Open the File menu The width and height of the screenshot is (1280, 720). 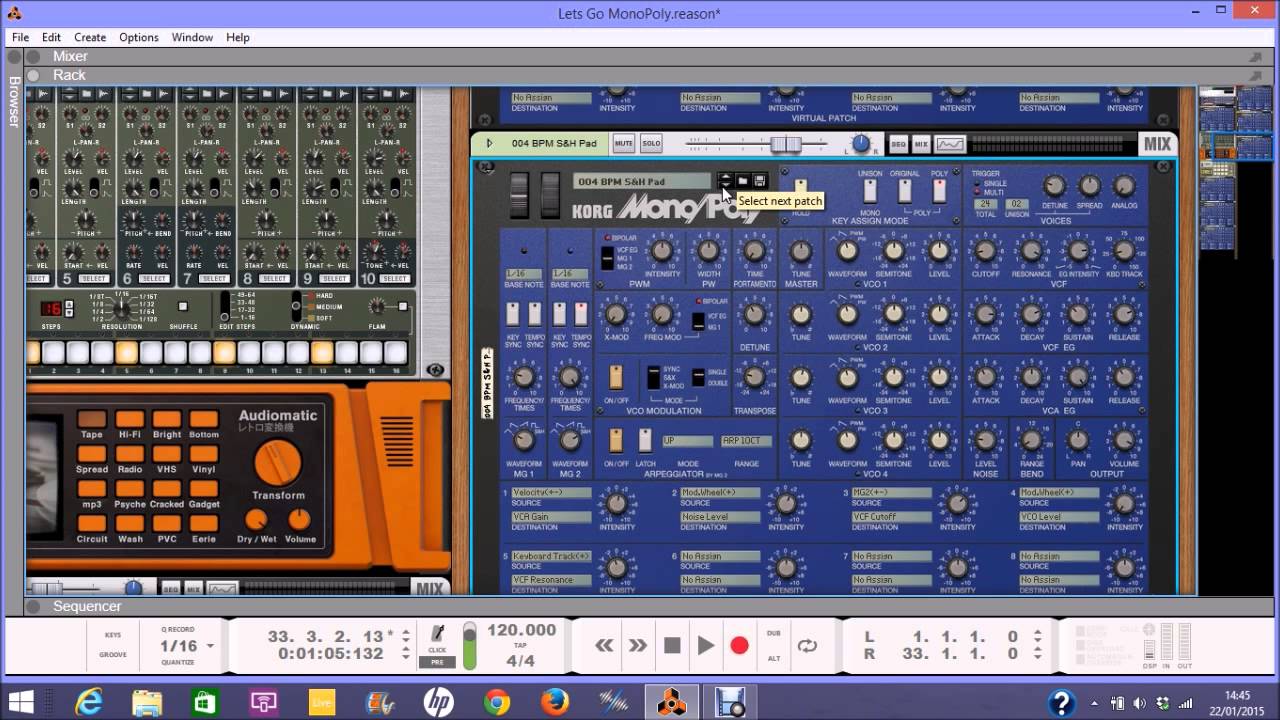(x=20, y=37)
